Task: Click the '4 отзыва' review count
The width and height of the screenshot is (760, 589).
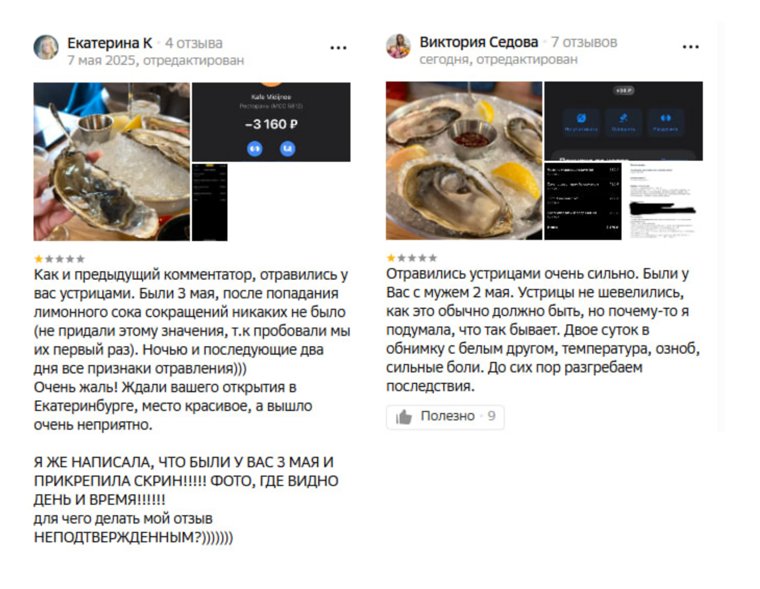Action: point(194,43)
